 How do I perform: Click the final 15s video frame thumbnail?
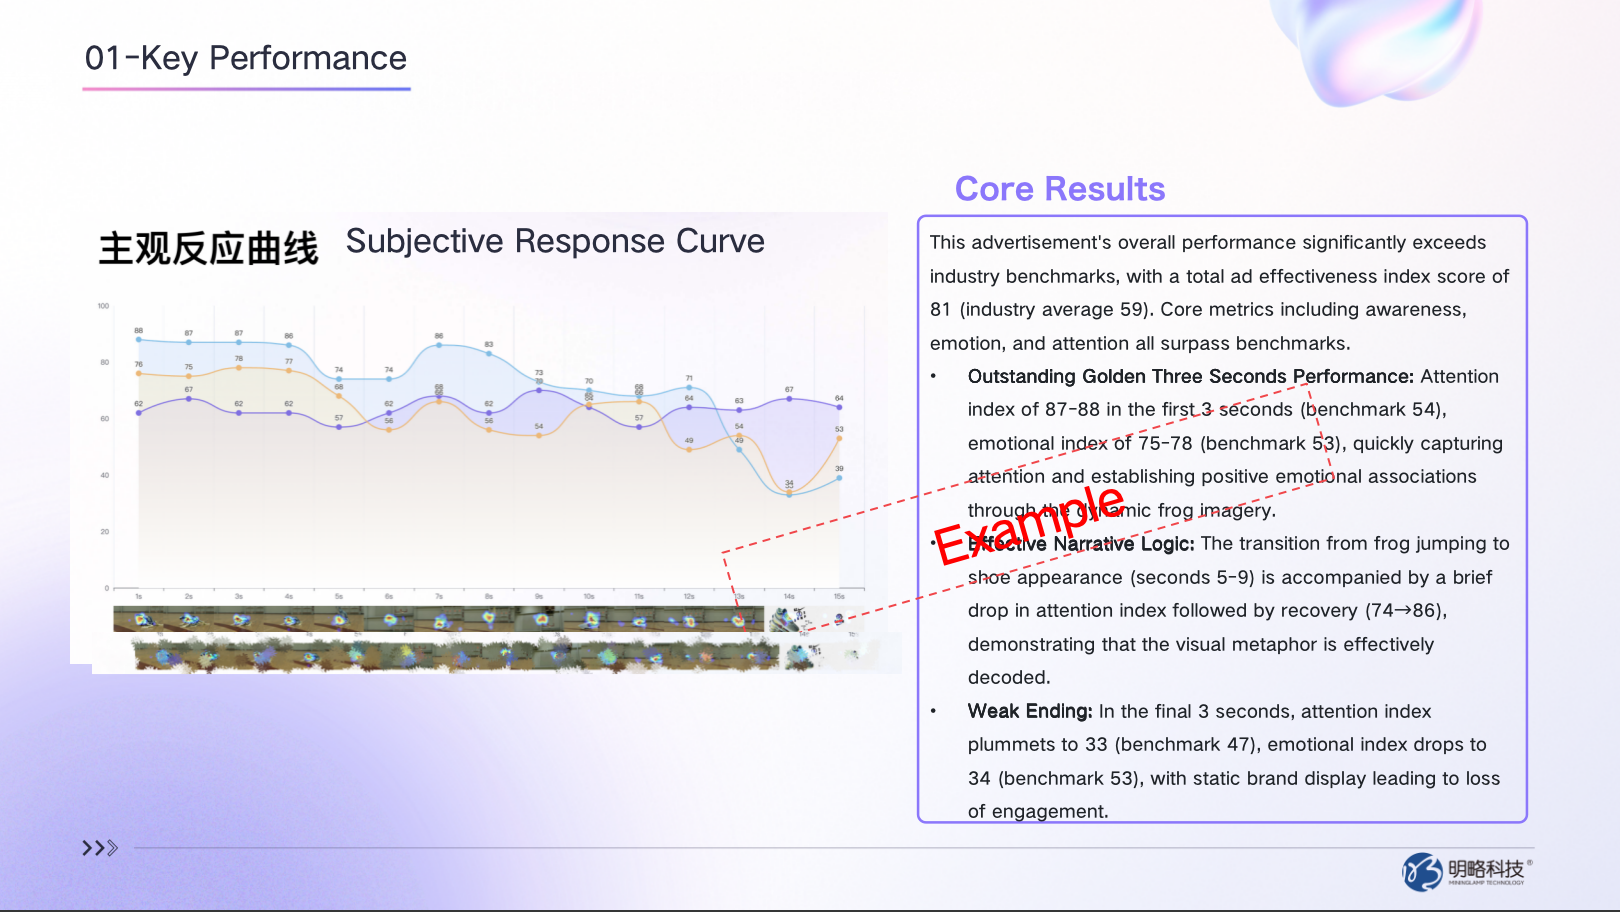tap(838, 619)
